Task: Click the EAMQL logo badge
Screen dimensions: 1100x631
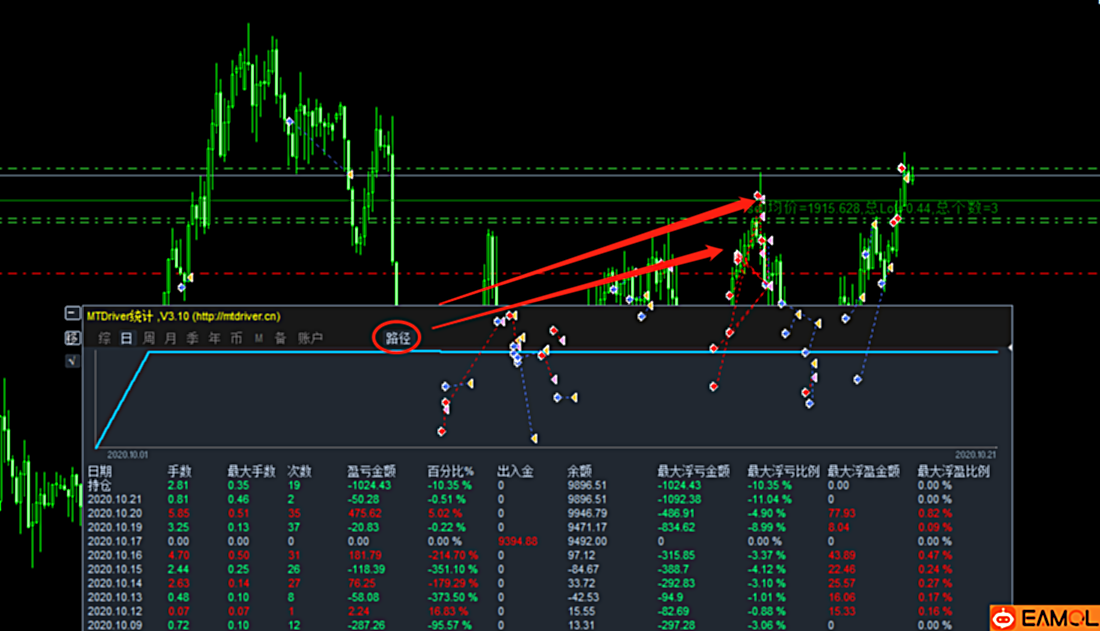Action: tap(1045, 618)
